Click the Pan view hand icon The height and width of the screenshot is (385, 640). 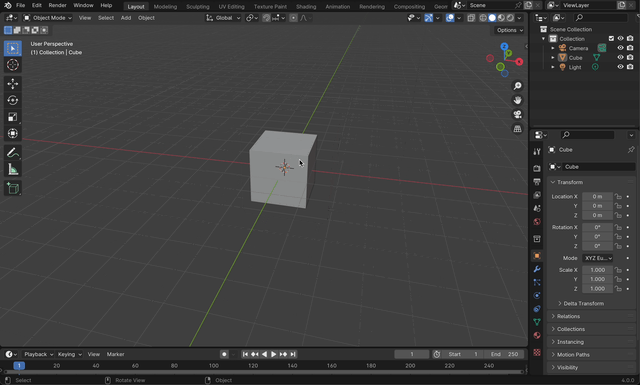click(518, 100)
